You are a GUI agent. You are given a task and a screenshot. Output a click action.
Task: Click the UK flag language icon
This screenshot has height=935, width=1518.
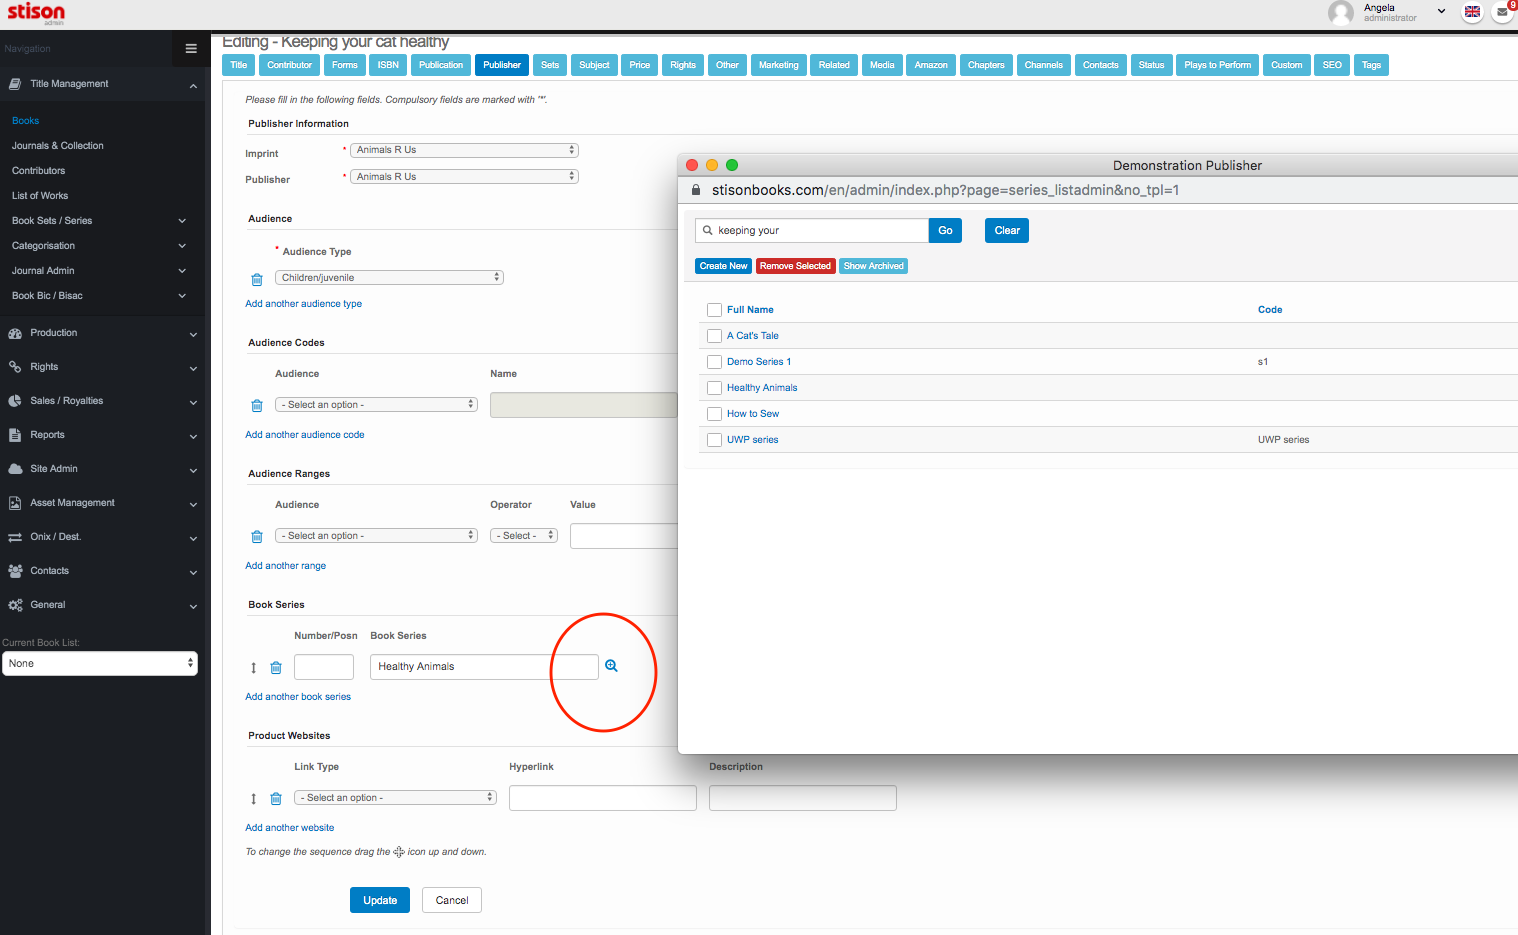(1472, 13)
